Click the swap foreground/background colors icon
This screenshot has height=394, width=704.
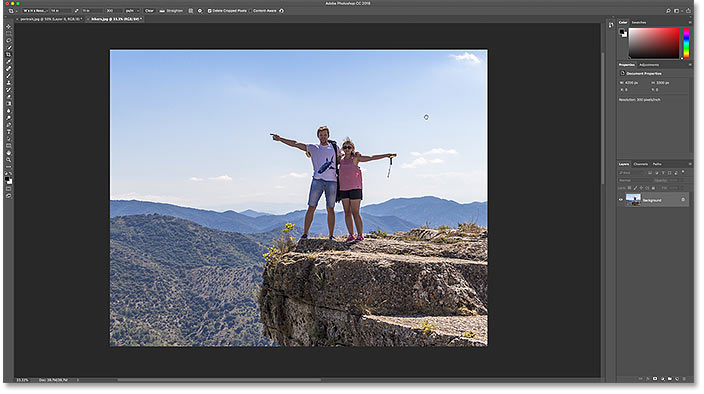coord(11,173)
